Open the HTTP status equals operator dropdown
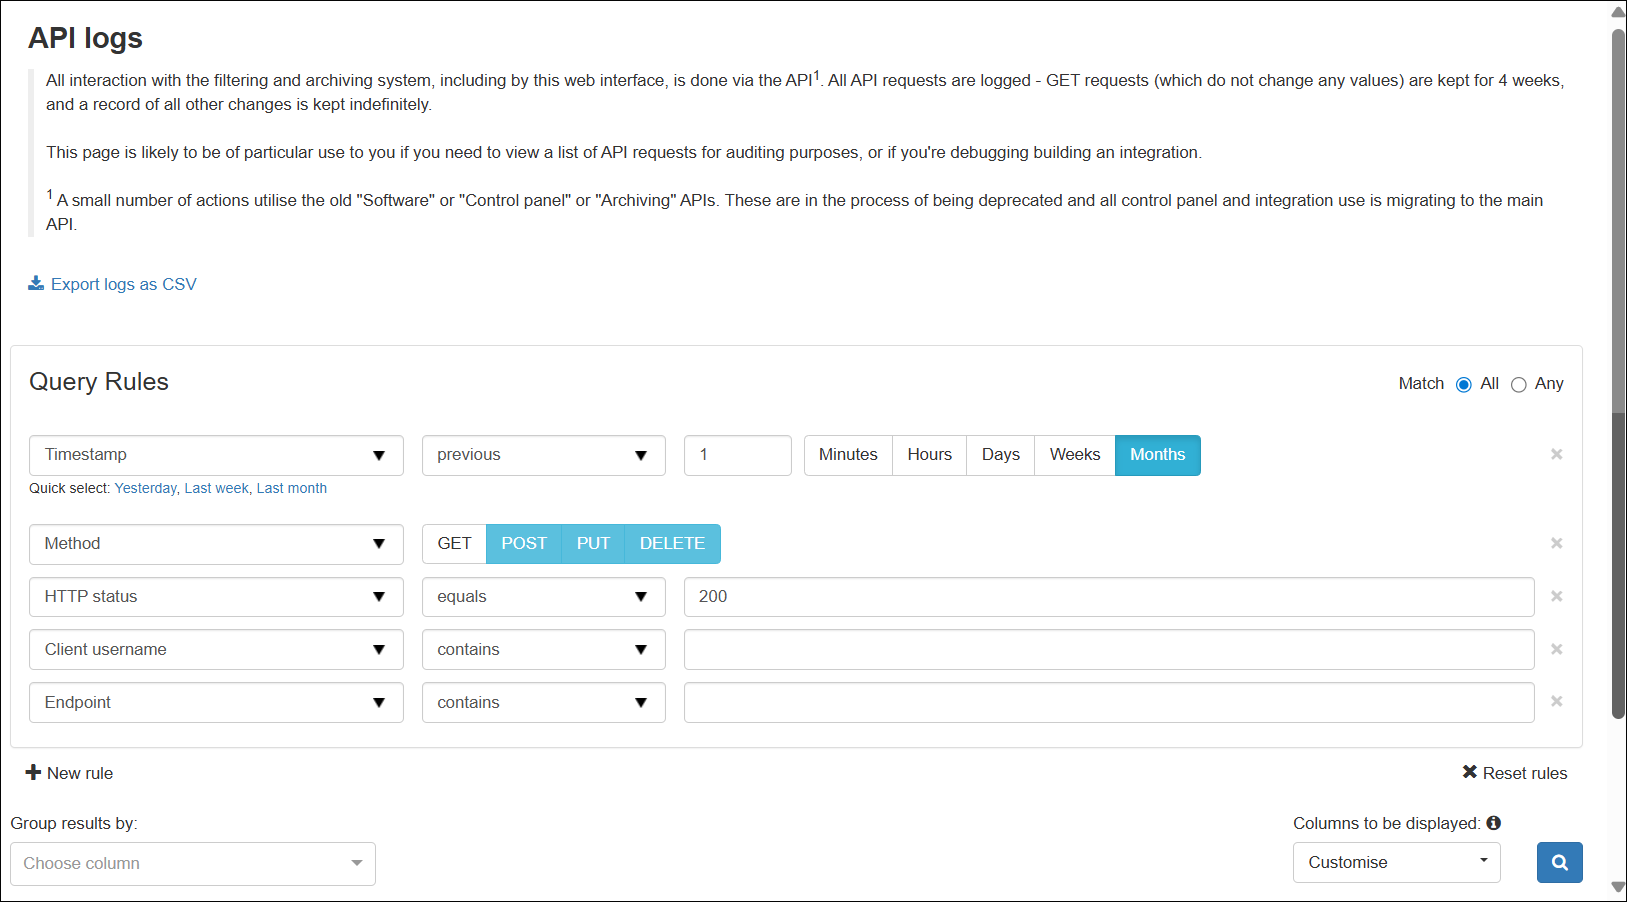The height and width of the screenshot is (902, 1627). (543, 597)
